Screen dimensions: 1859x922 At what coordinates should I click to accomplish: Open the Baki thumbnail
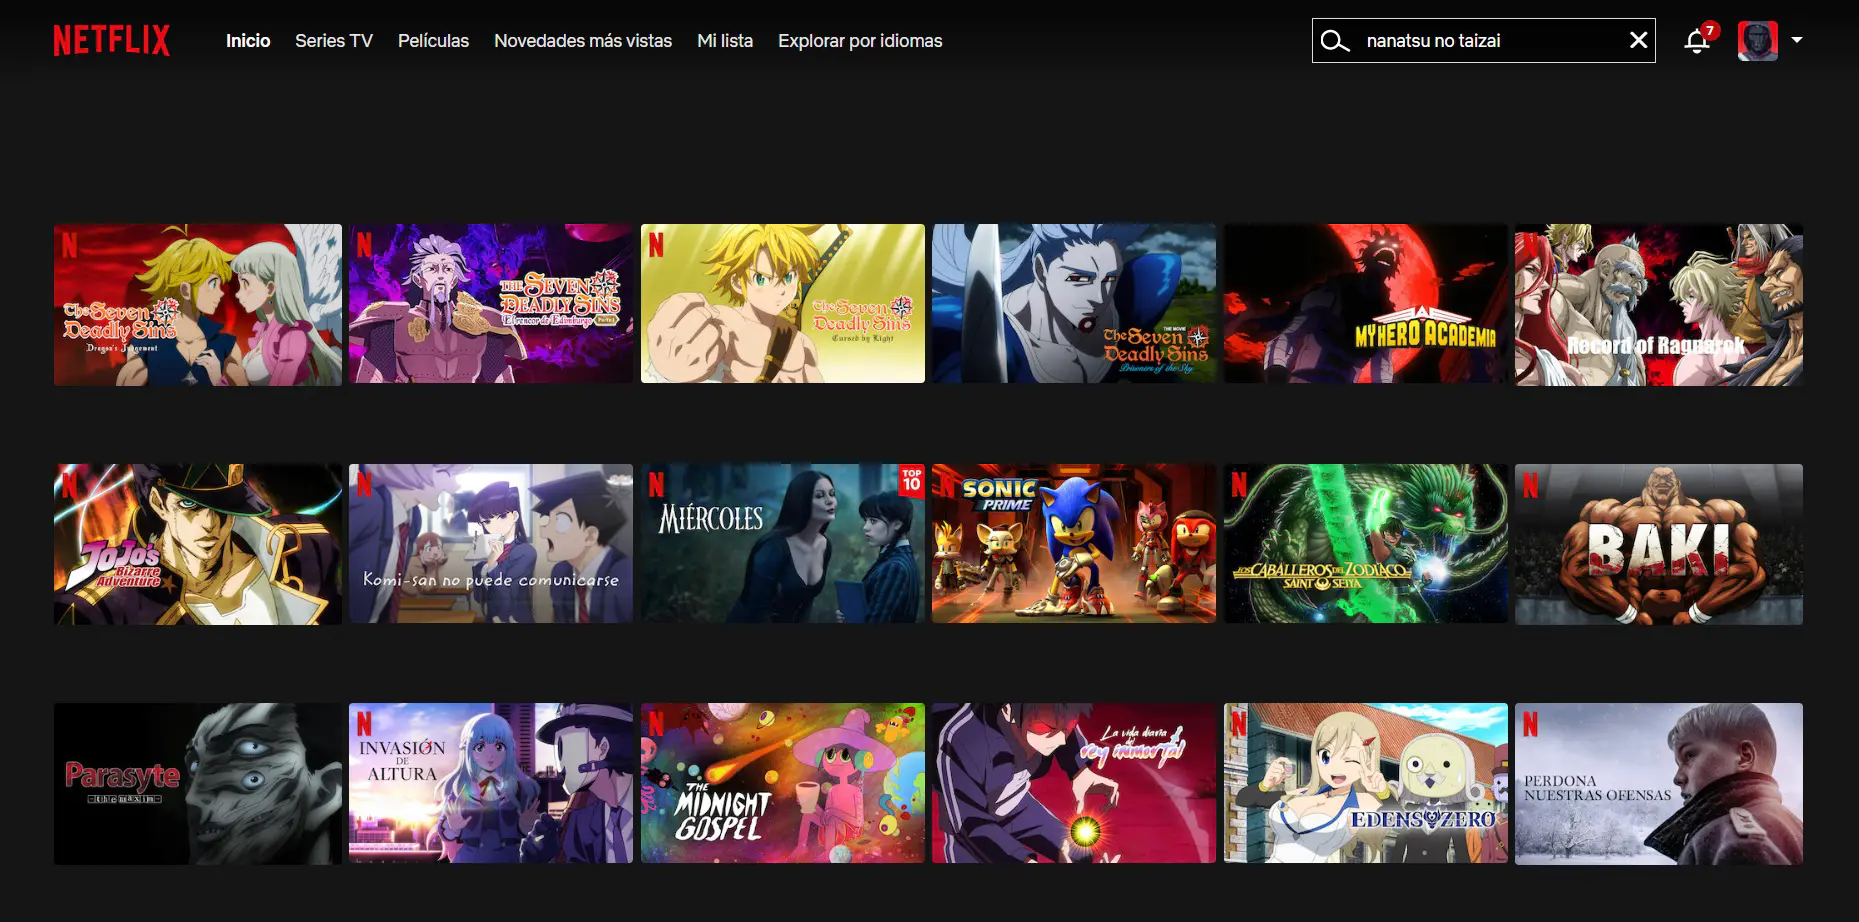(x=1659, y=544)
